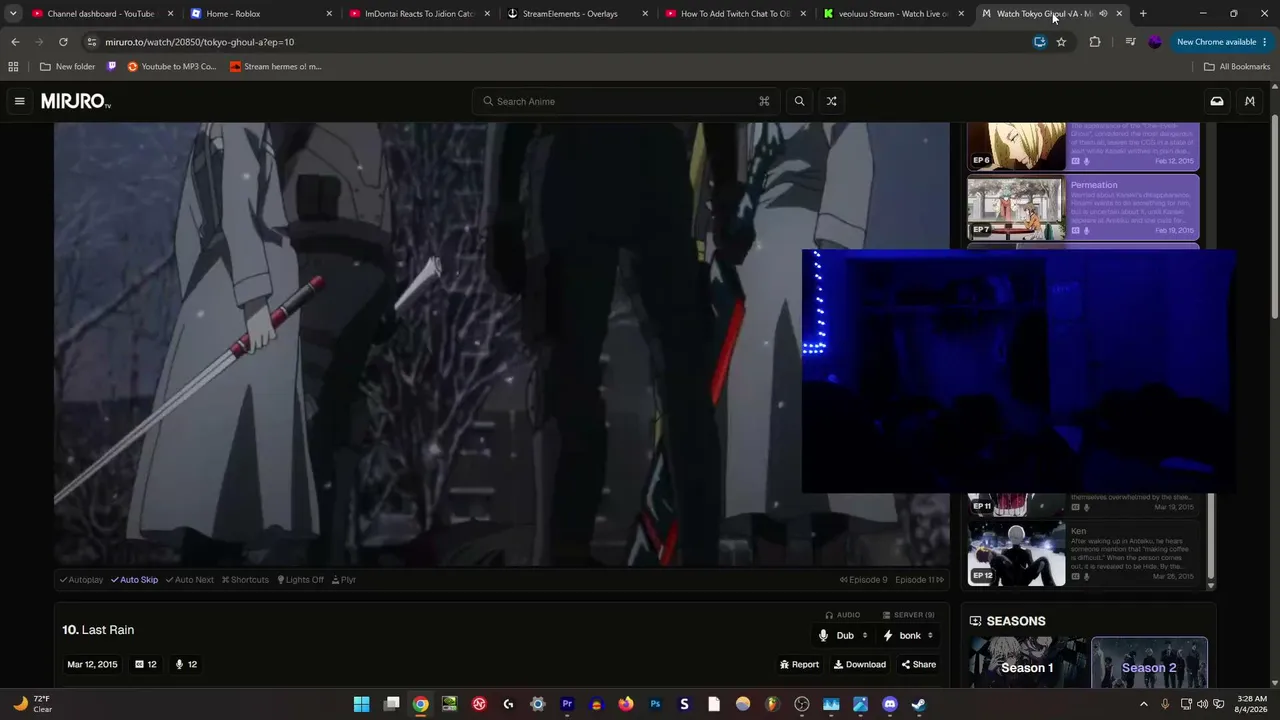The height and width of the screenshot is (720, 1280).
Task: Open the Shortcuts panel
Action: 245,580
